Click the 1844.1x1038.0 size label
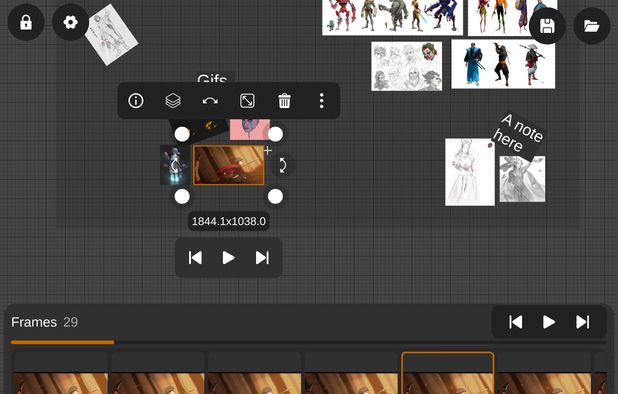This screenshot has height=394, width=618. [x=229, y=221]
